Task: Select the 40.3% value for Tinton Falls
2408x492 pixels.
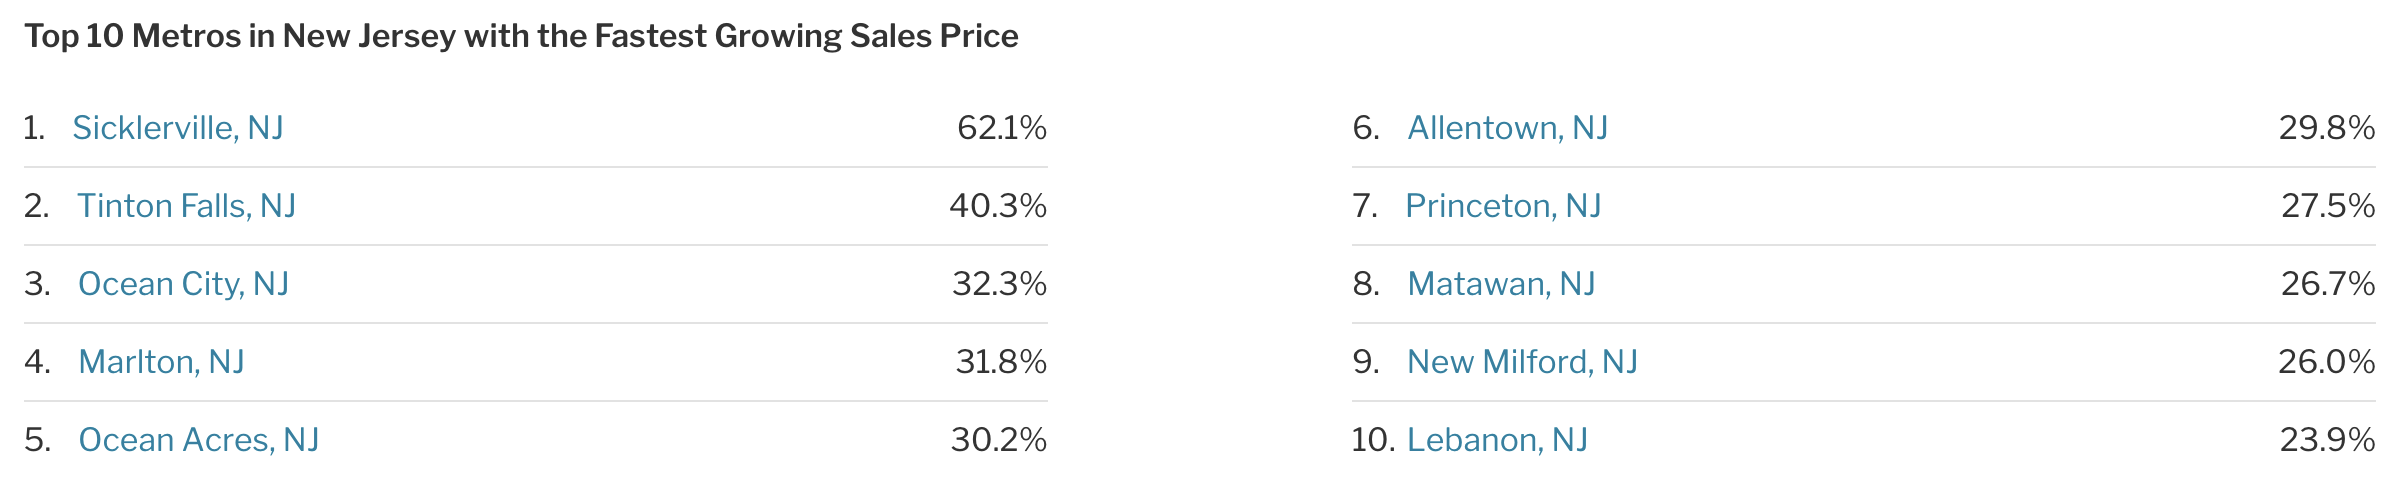Action: pyautogui.click(x=997, y=206)
